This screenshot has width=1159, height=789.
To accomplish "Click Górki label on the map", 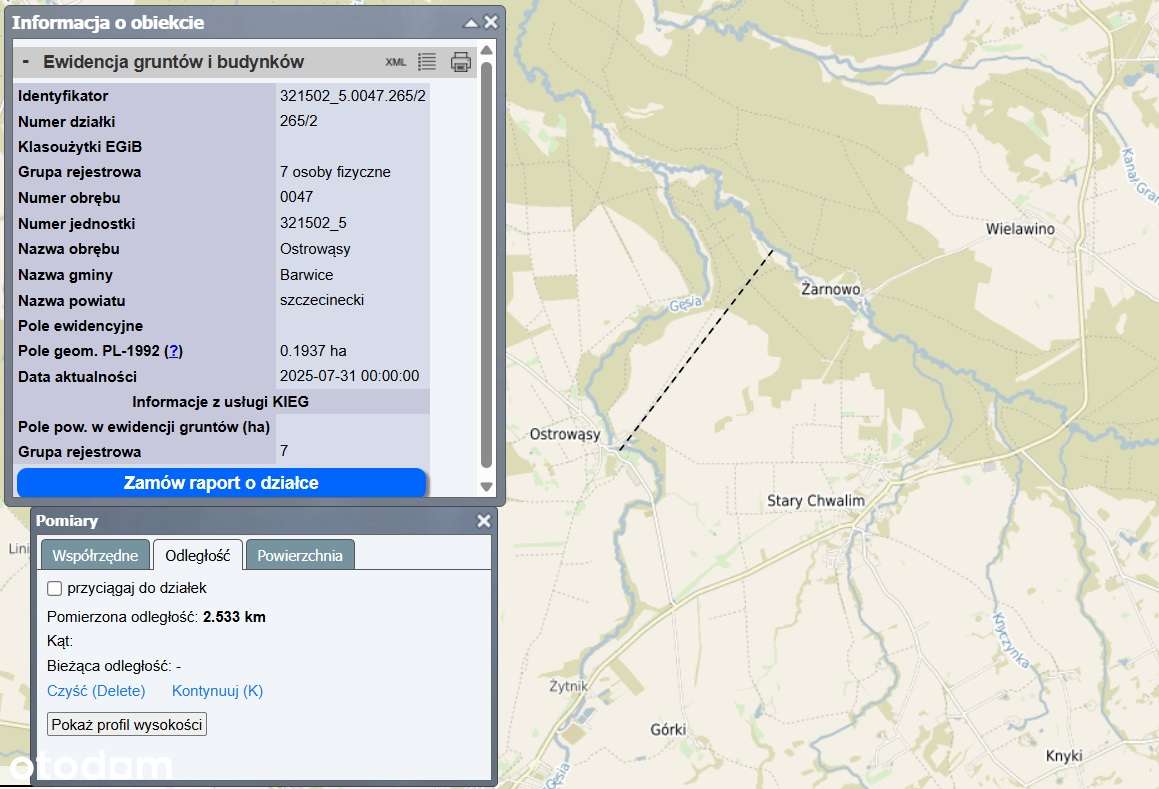I will click(x=668, y=730).
